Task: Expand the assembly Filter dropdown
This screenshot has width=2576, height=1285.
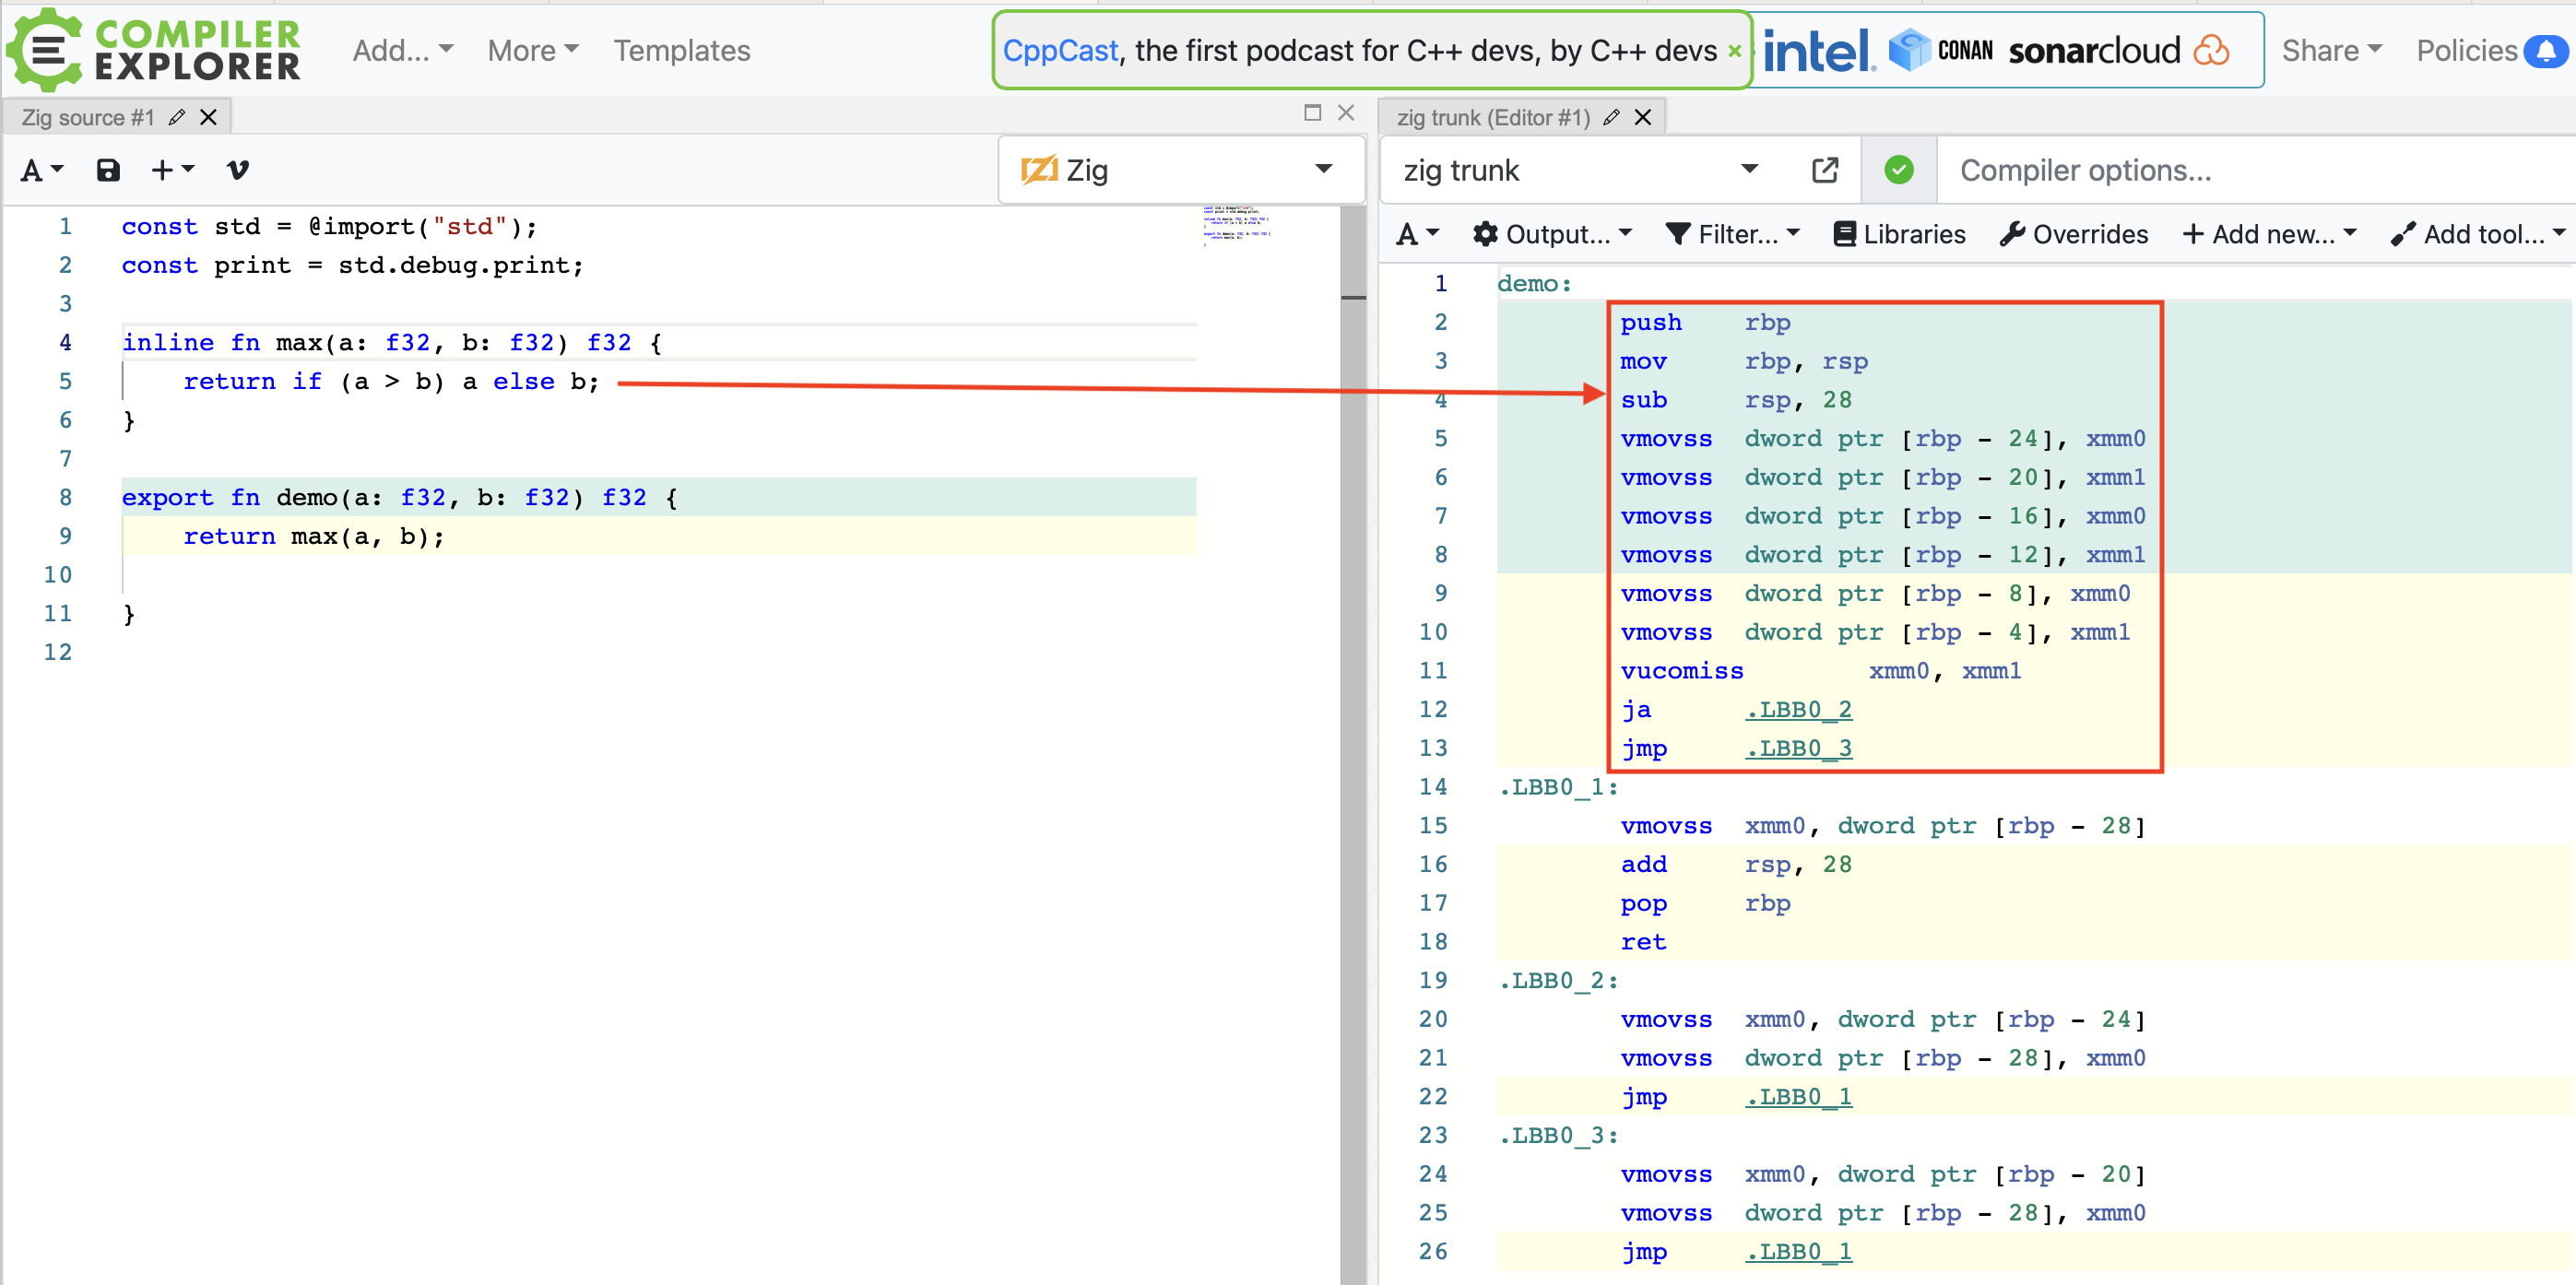Action: [x=1732, y=233]
